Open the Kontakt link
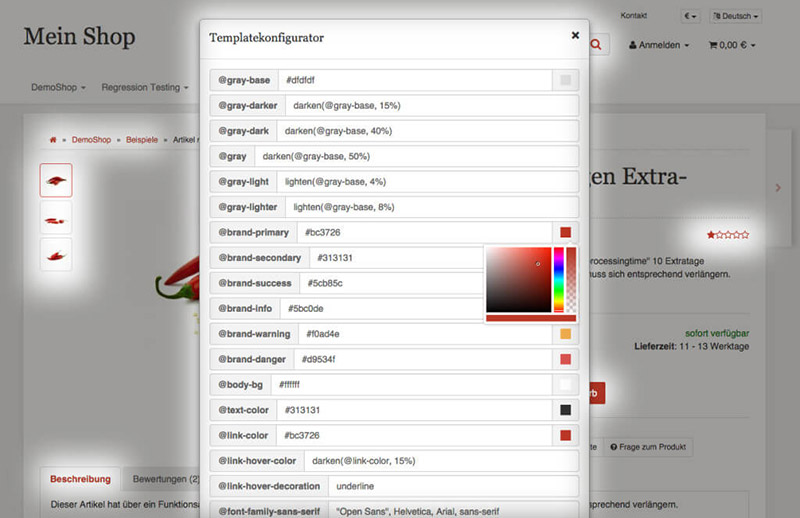This screenshot has height=518, width=800. (x=633, y=16)
